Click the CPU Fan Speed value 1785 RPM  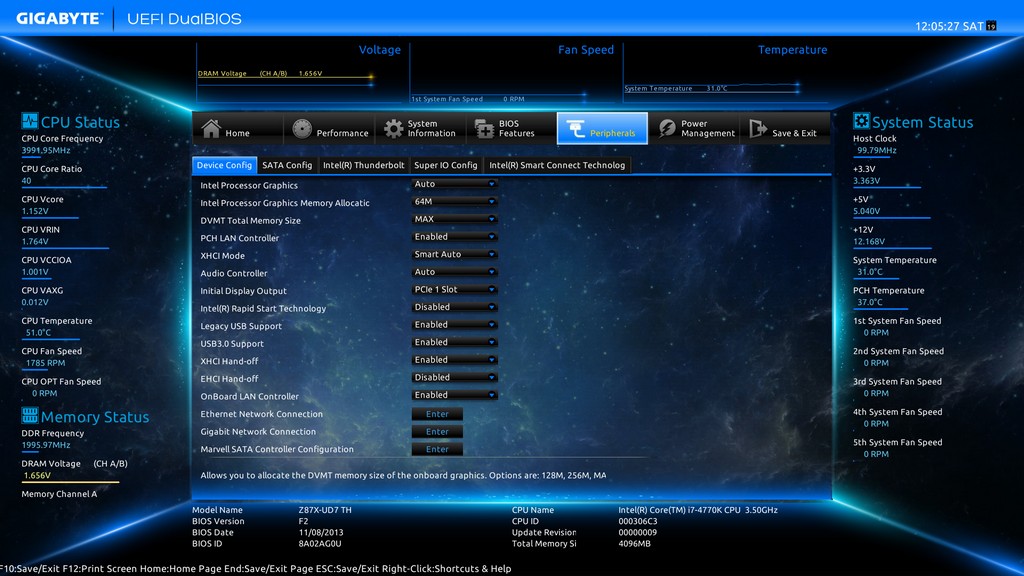[46, 363]
